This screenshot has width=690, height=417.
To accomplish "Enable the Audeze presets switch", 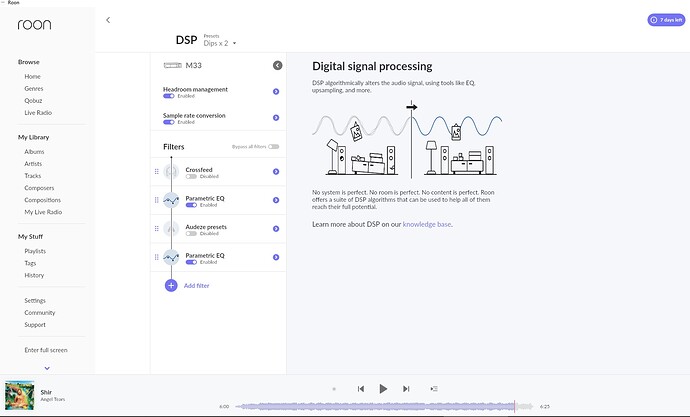I will [191, 234].
